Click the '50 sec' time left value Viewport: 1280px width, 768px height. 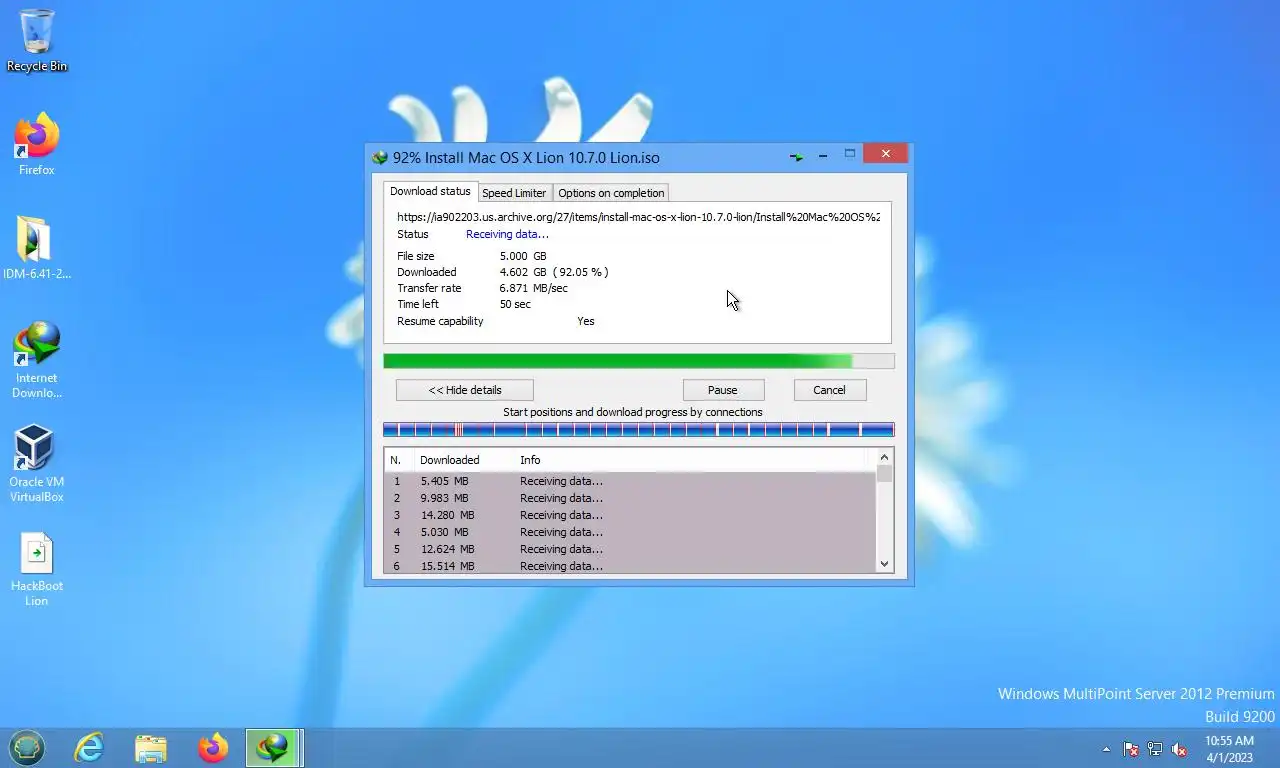click(515, 304)
